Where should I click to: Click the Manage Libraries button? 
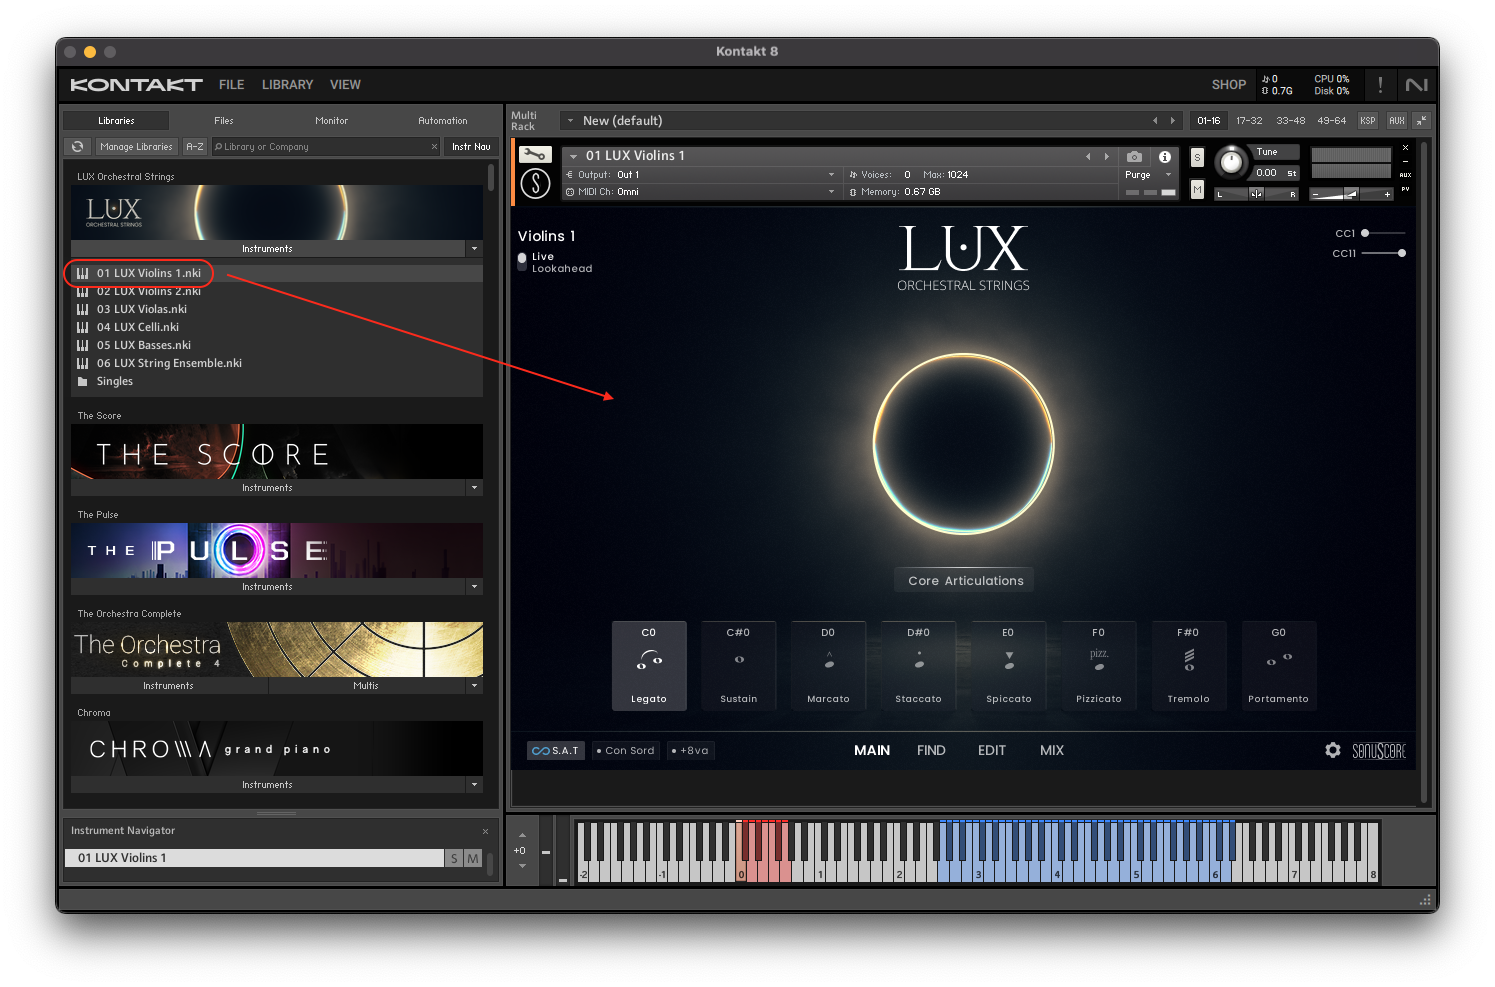136,147
